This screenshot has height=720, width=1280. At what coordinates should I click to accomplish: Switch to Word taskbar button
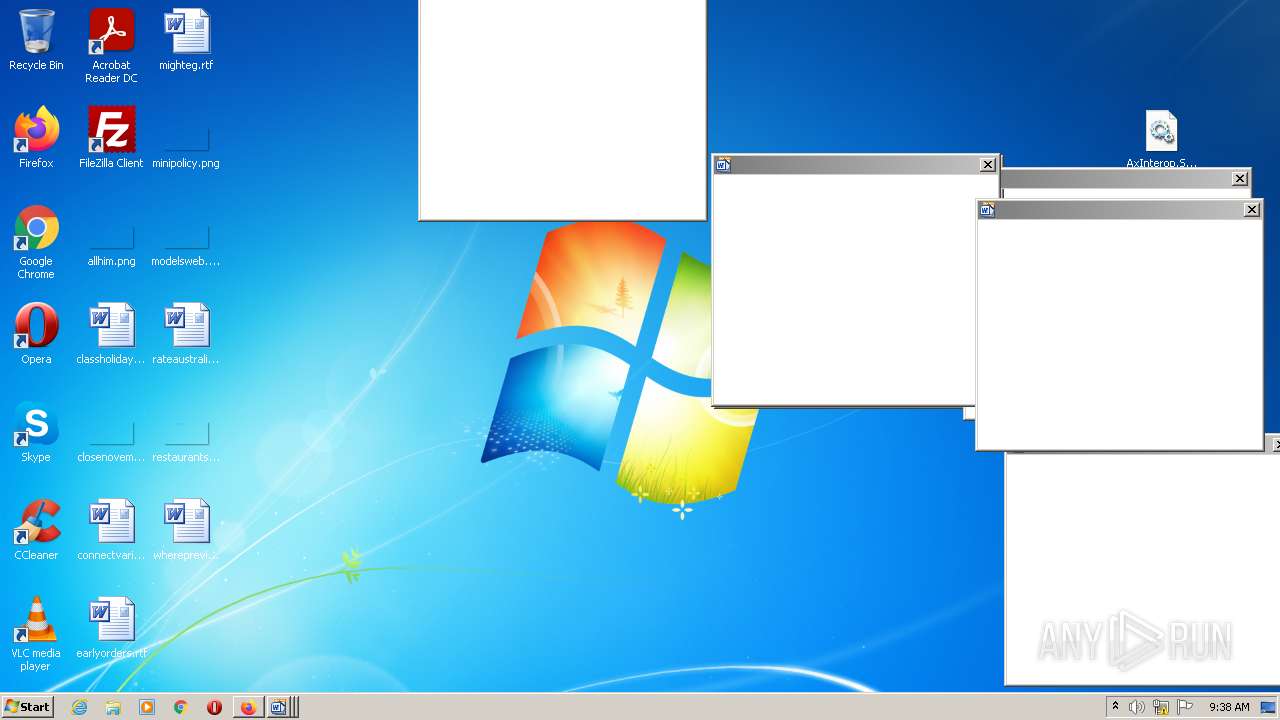(281, 707)
